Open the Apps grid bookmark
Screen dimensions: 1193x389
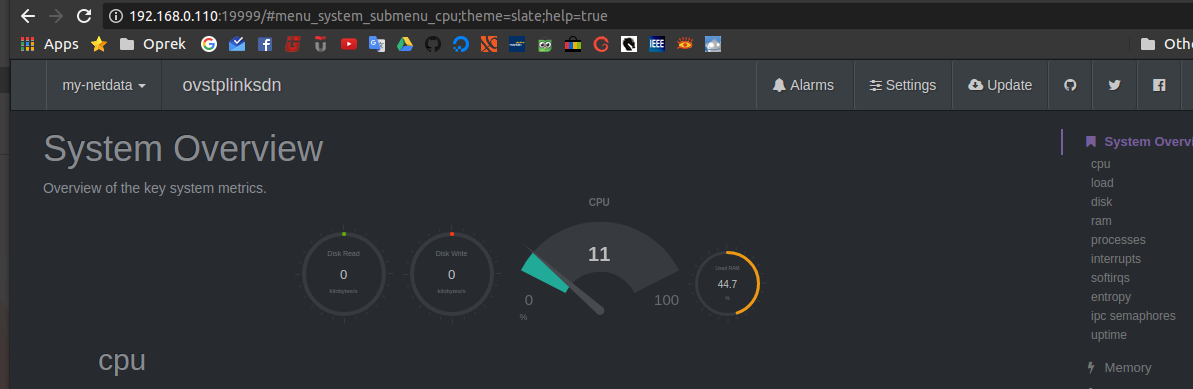[x=49, y=44]
